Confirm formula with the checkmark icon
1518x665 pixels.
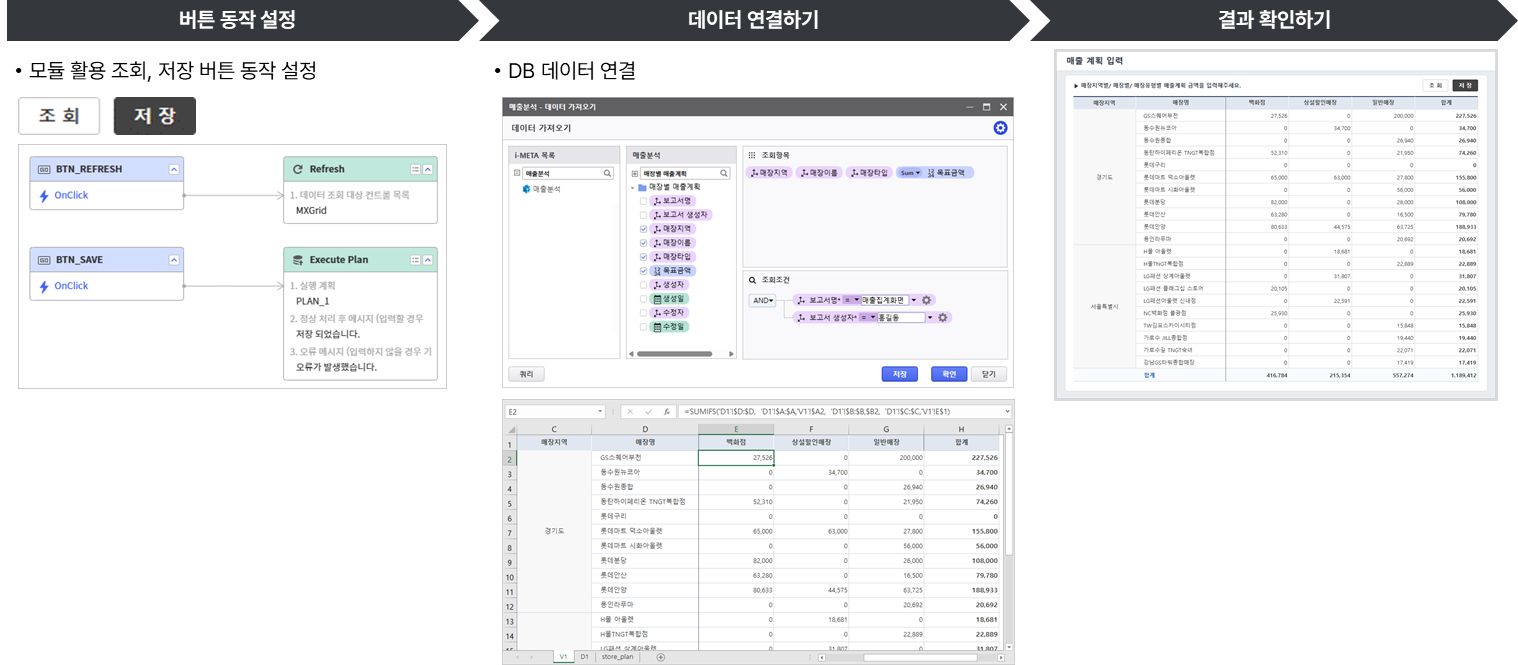point(649,411)
